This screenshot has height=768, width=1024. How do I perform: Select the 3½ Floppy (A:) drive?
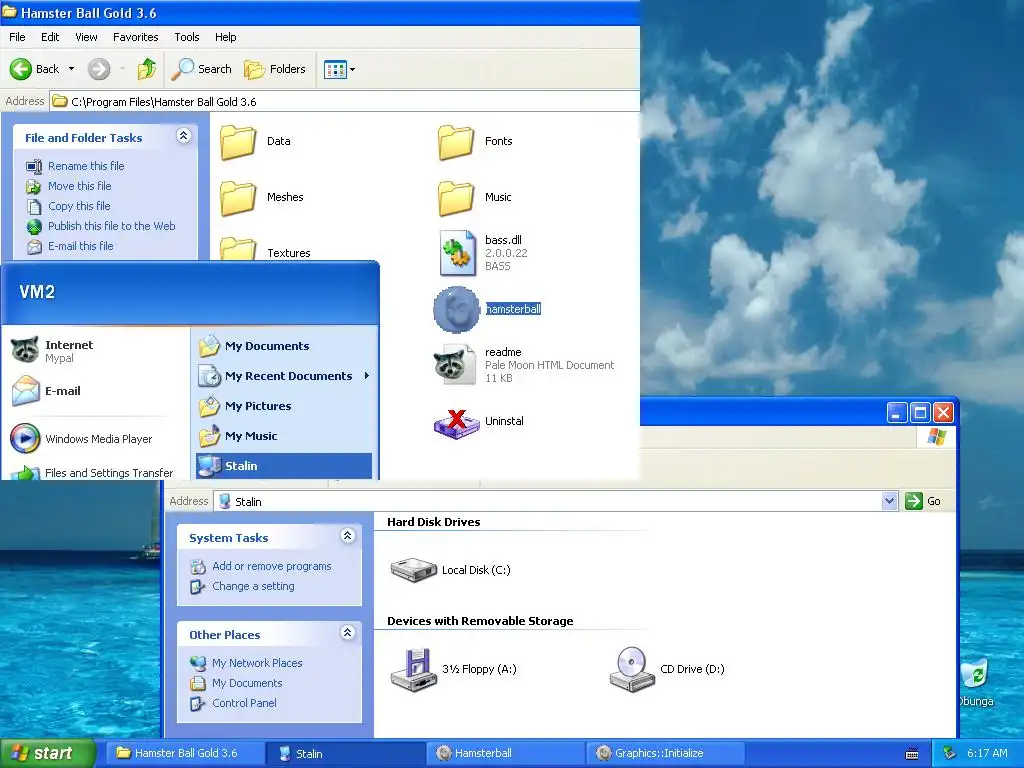(x=413, y=669)
